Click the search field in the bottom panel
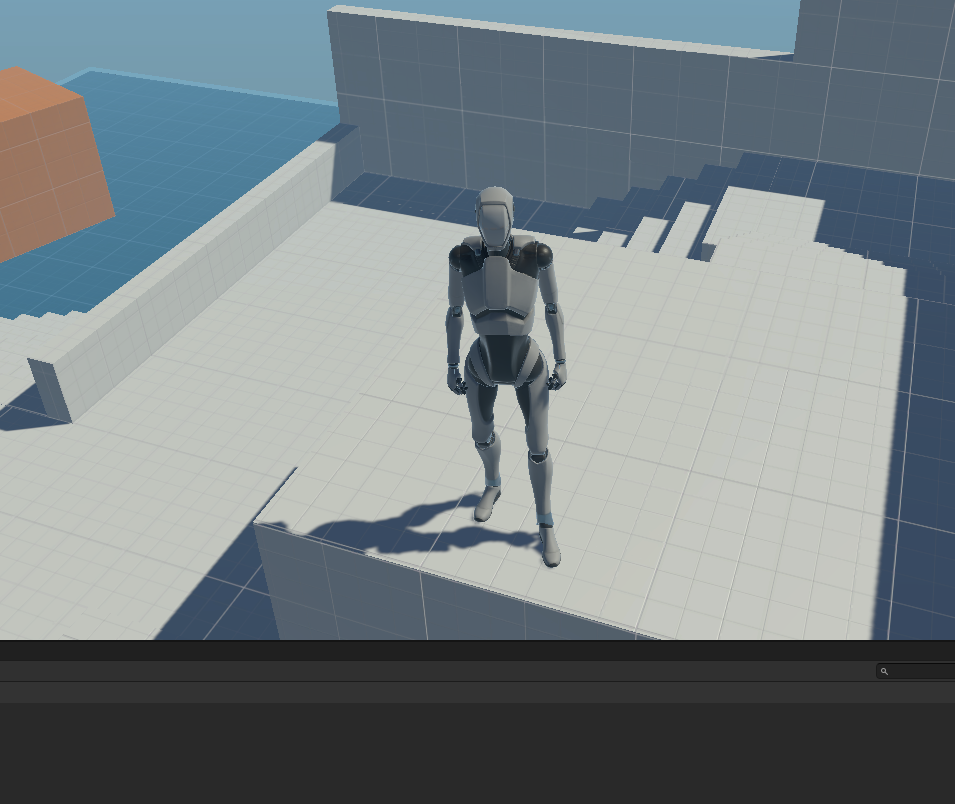Viewport: 955px width, 804px height. point(915,671)
